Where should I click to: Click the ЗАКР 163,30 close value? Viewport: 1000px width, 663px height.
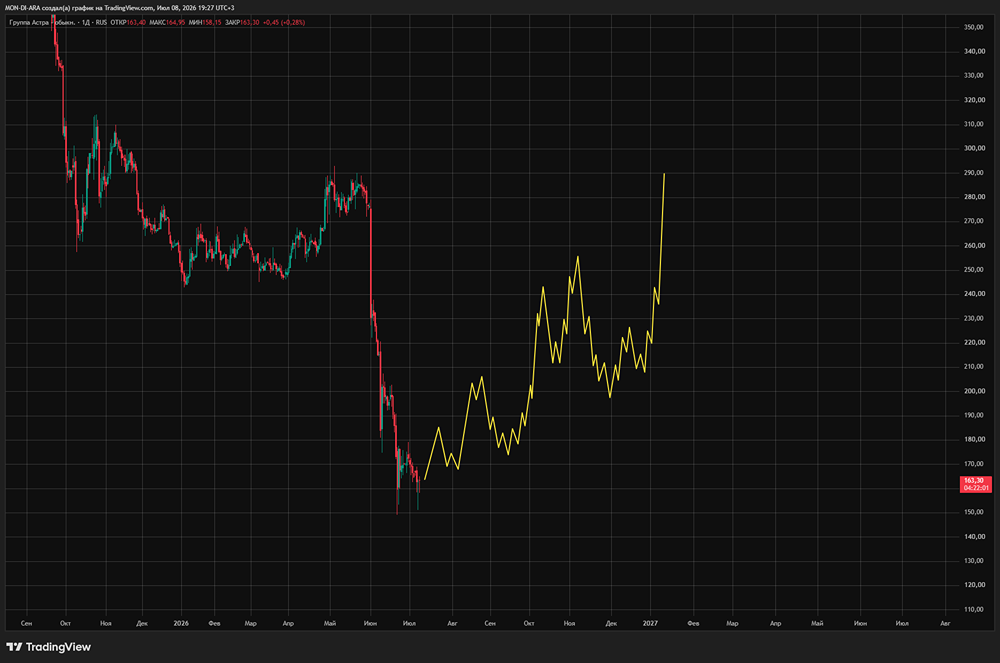242,22
